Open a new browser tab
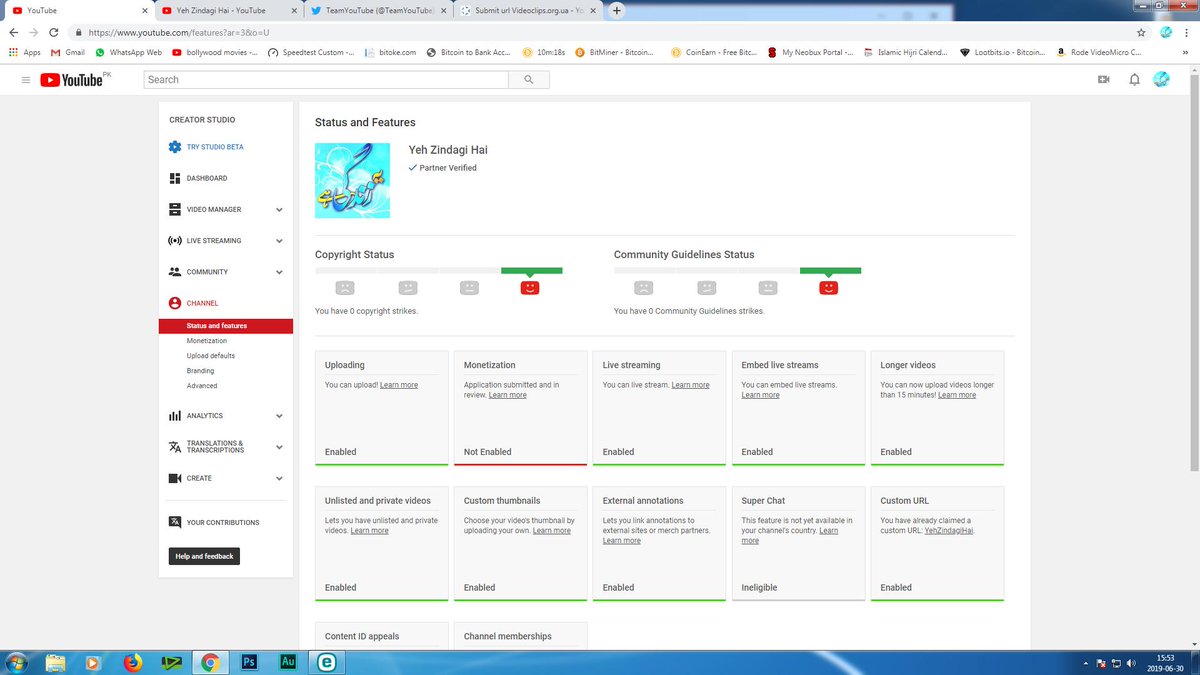 [617, 11]
